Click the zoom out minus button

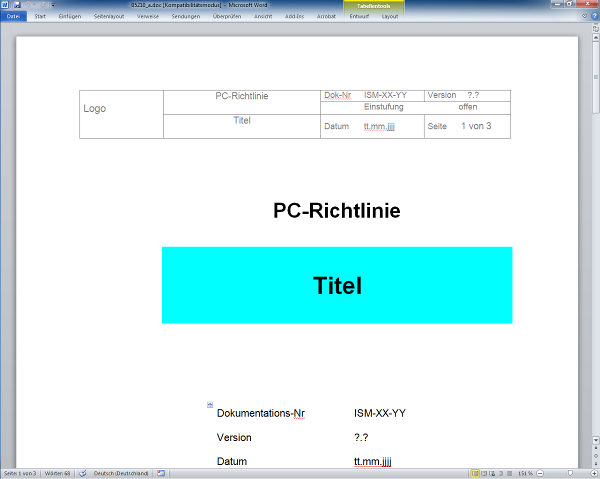[538, 473]
